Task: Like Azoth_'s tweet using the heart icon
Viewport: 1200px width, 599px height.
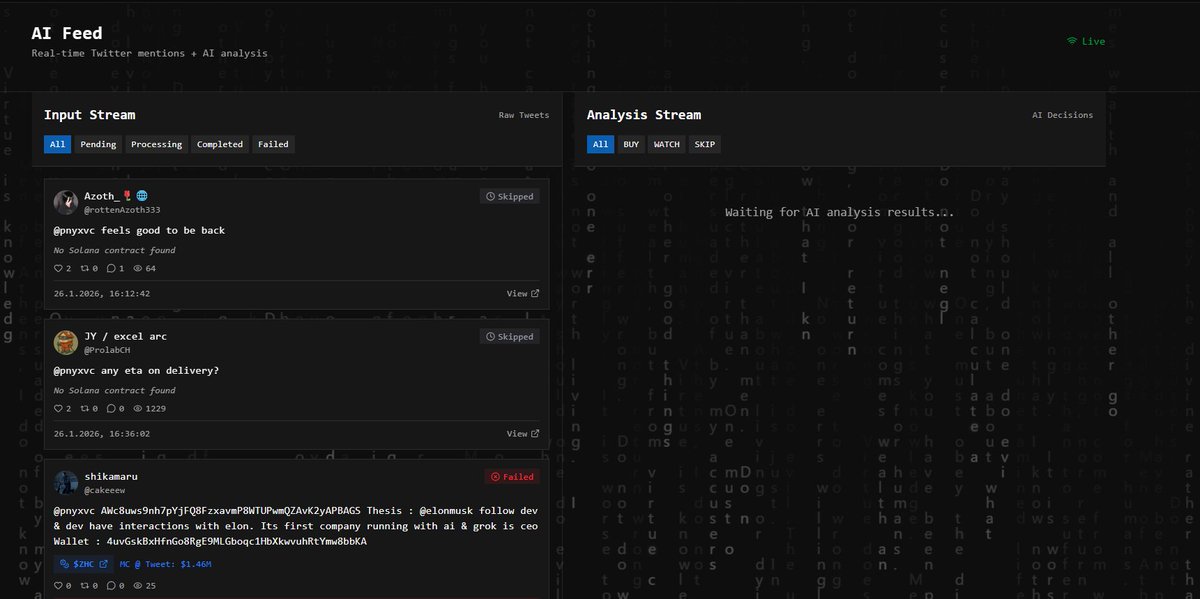Action: 59,268
